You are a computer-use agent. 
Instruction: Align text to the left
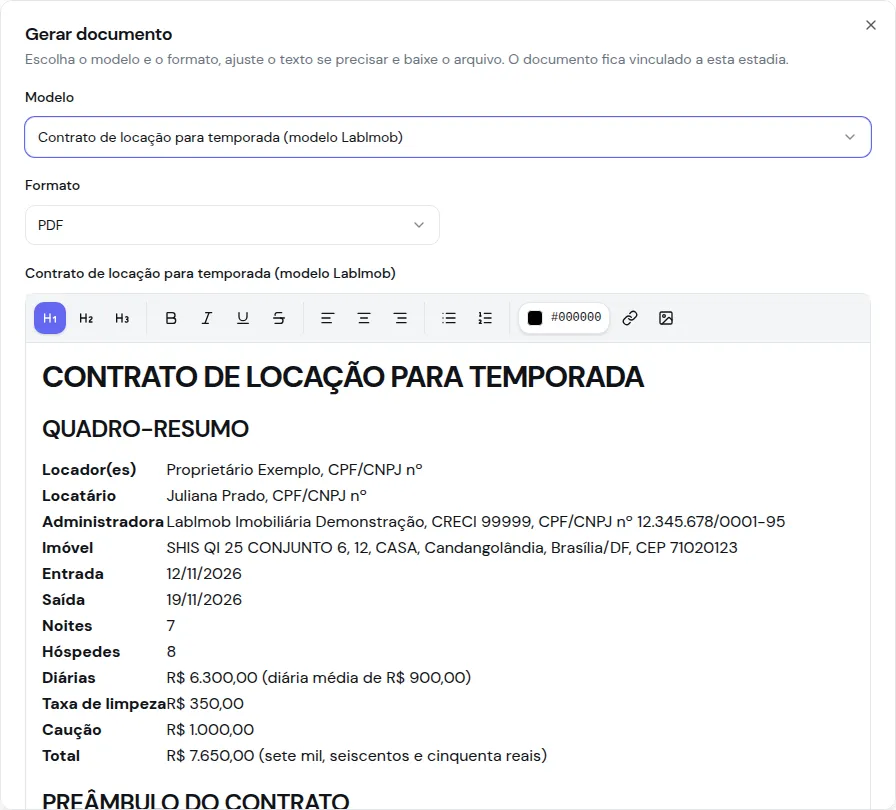[327, 318]
